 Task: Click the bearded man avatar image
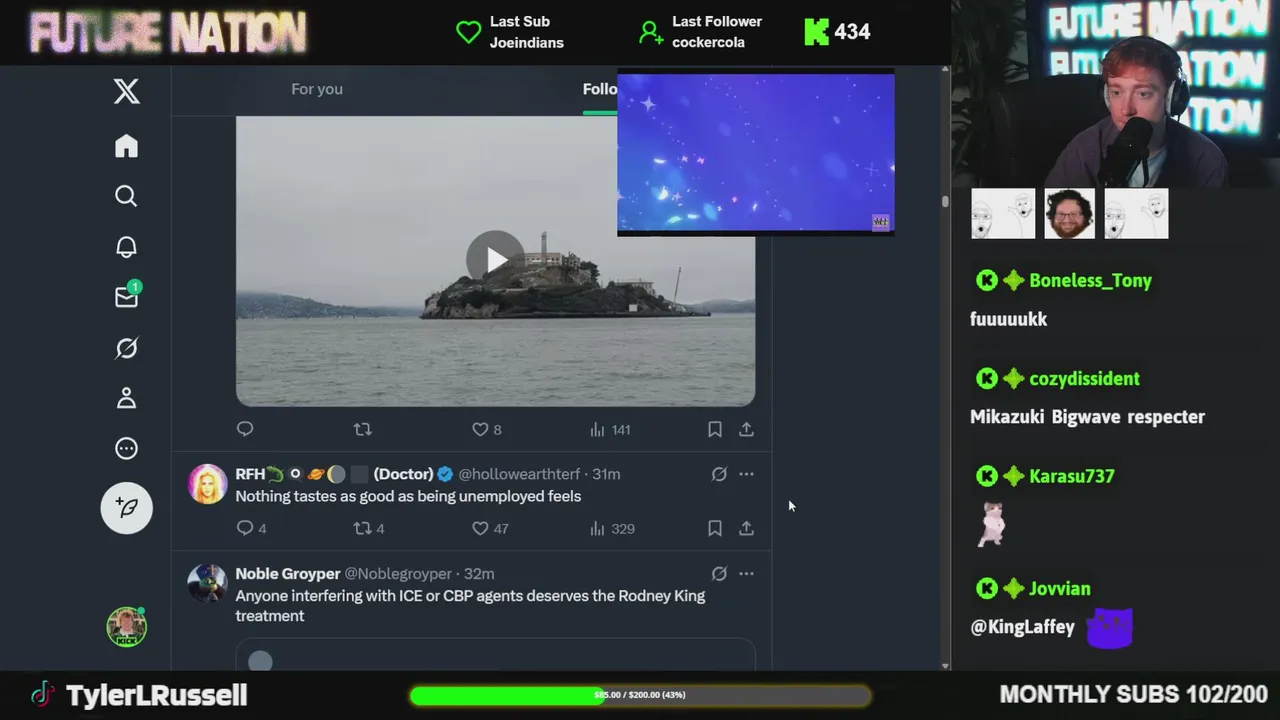click(1069, 213)
